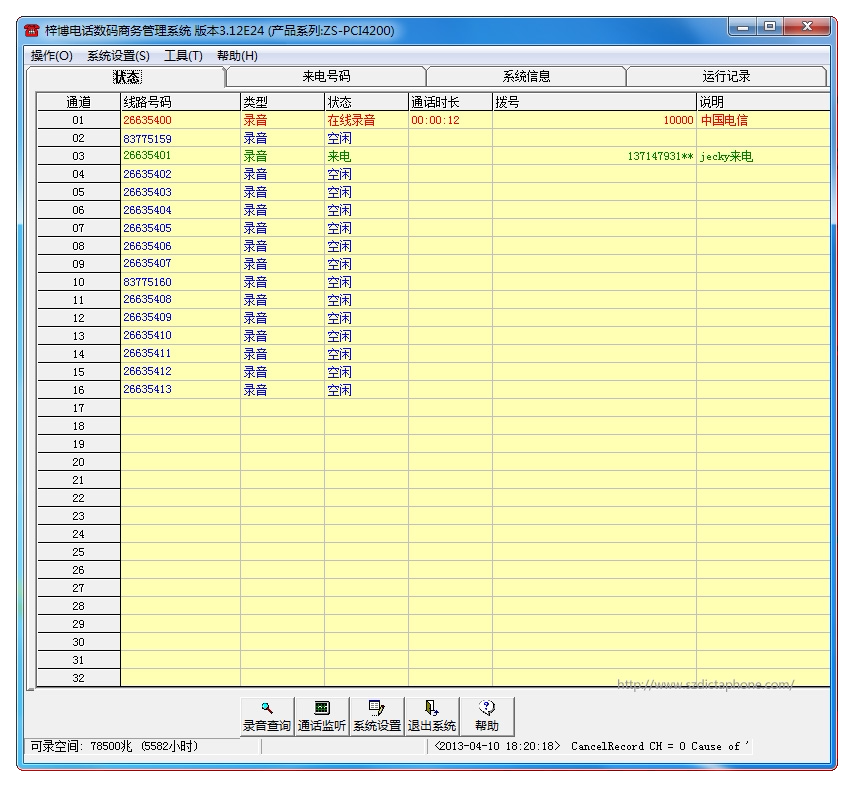
Task: Click the 帮助 help toolbar button
Action: coord(487,717)
